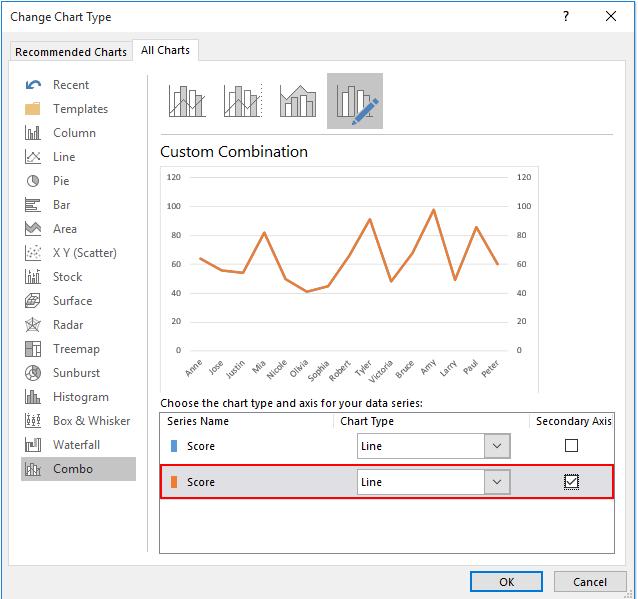Select the Waterfall category label
The image size is (638, 599).
click(x=76, y=445)
